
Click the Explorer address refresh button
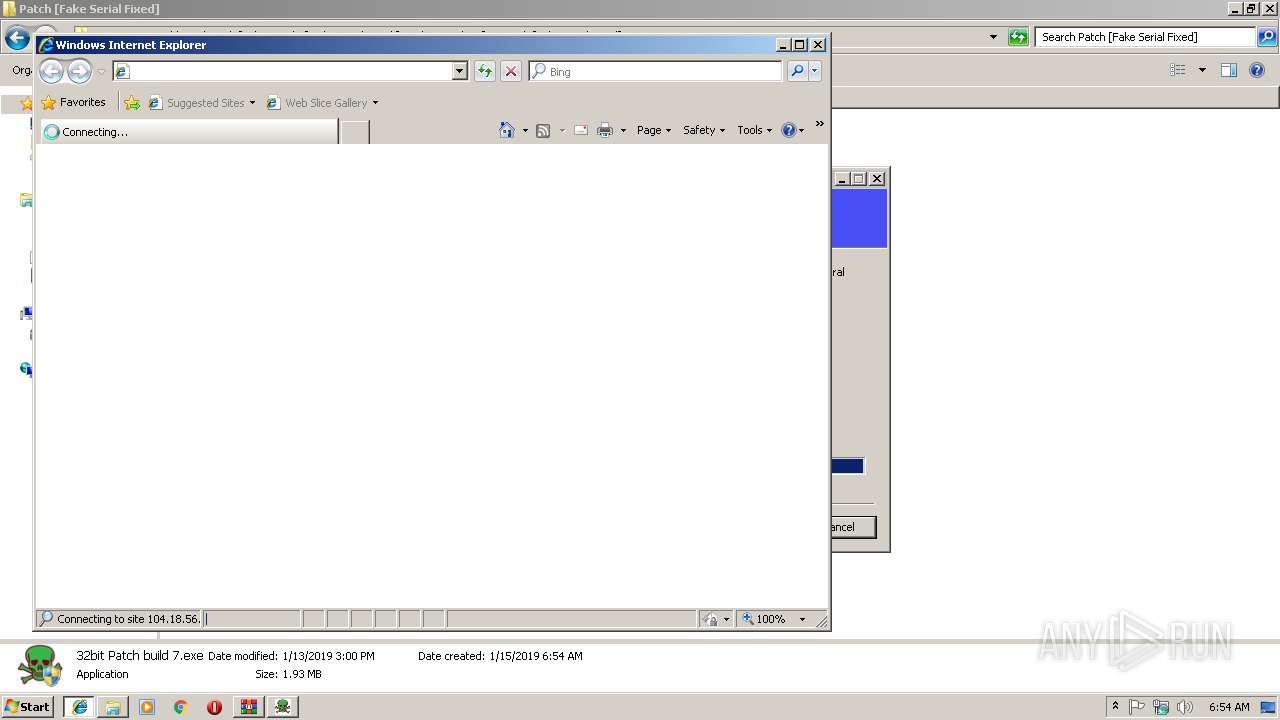[1018, 37]
